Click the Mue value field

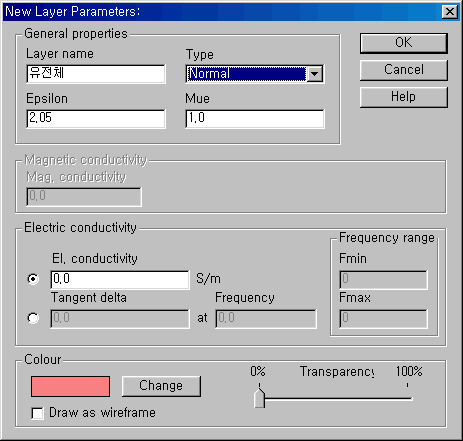click(x=255, y=119)
